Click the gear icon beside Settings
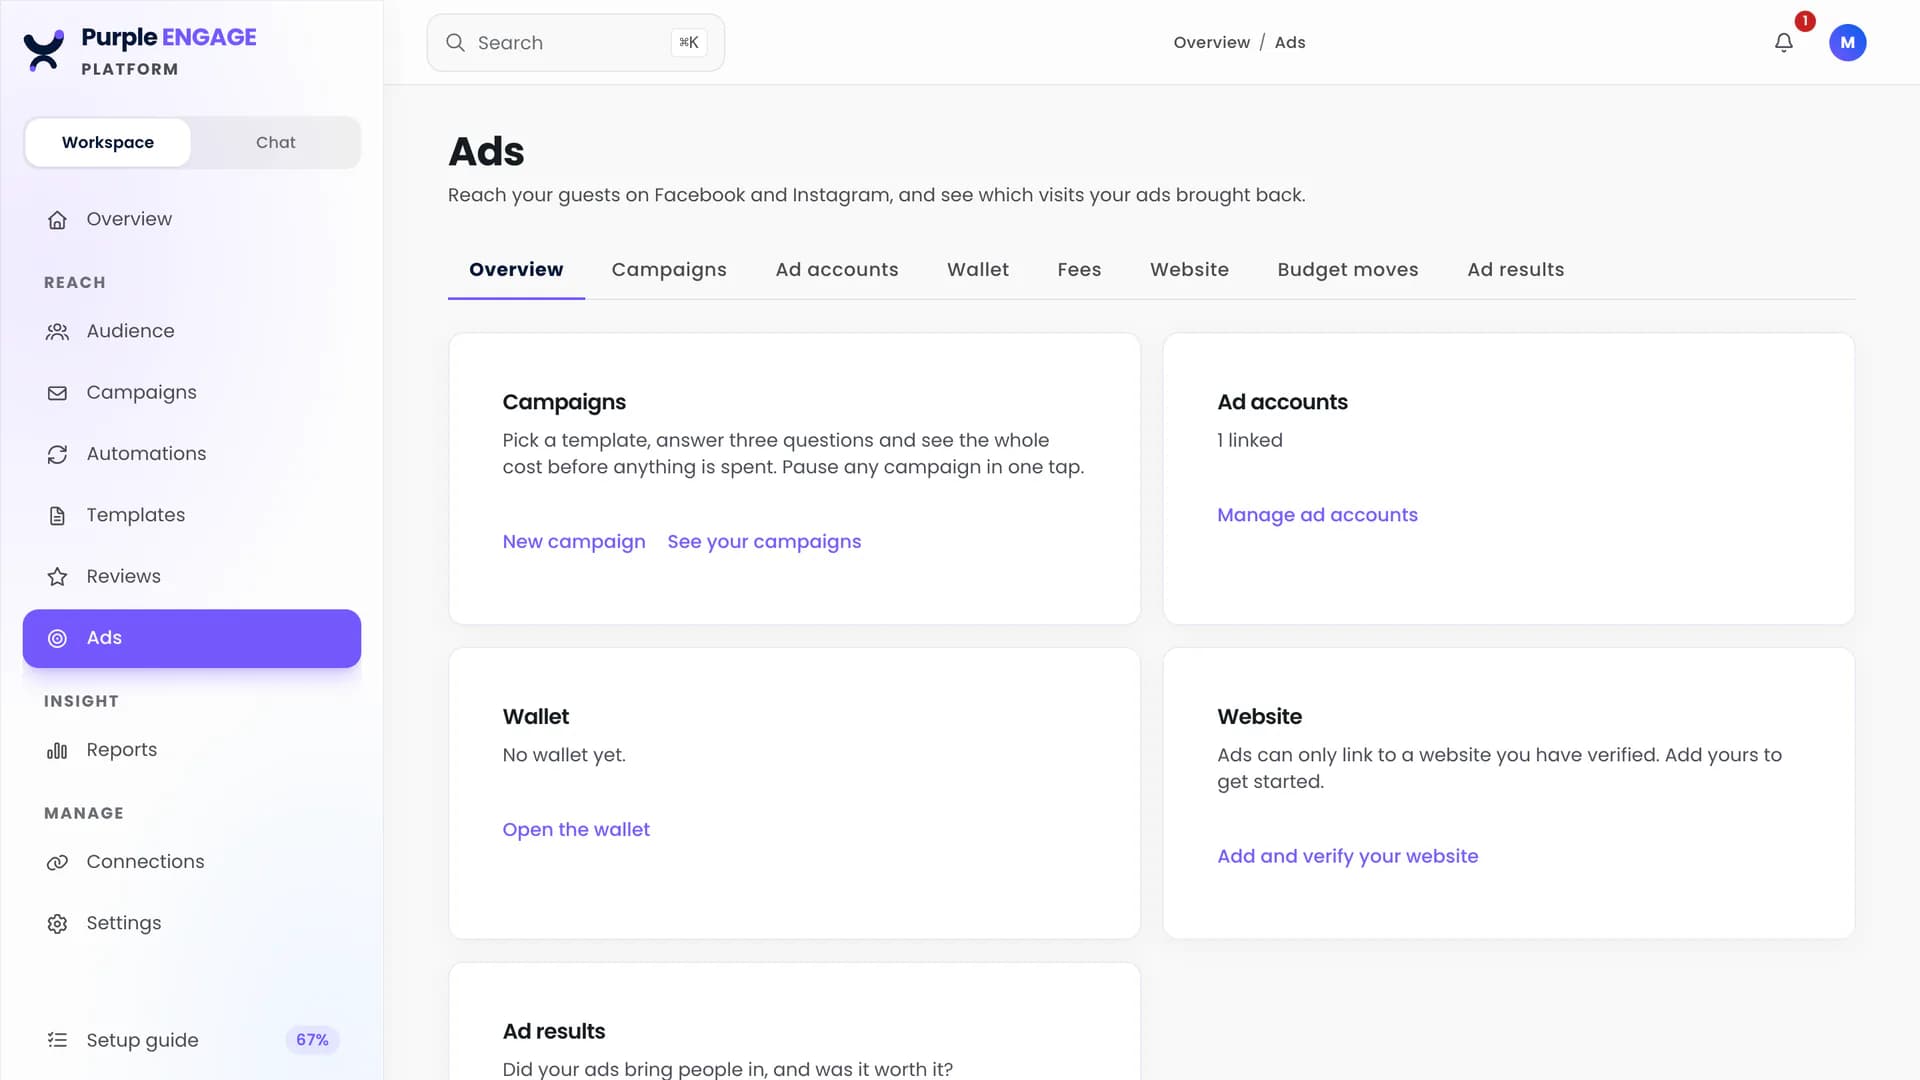The height and width of the screenshot is (1080, 1920). [x=57, y=924]
